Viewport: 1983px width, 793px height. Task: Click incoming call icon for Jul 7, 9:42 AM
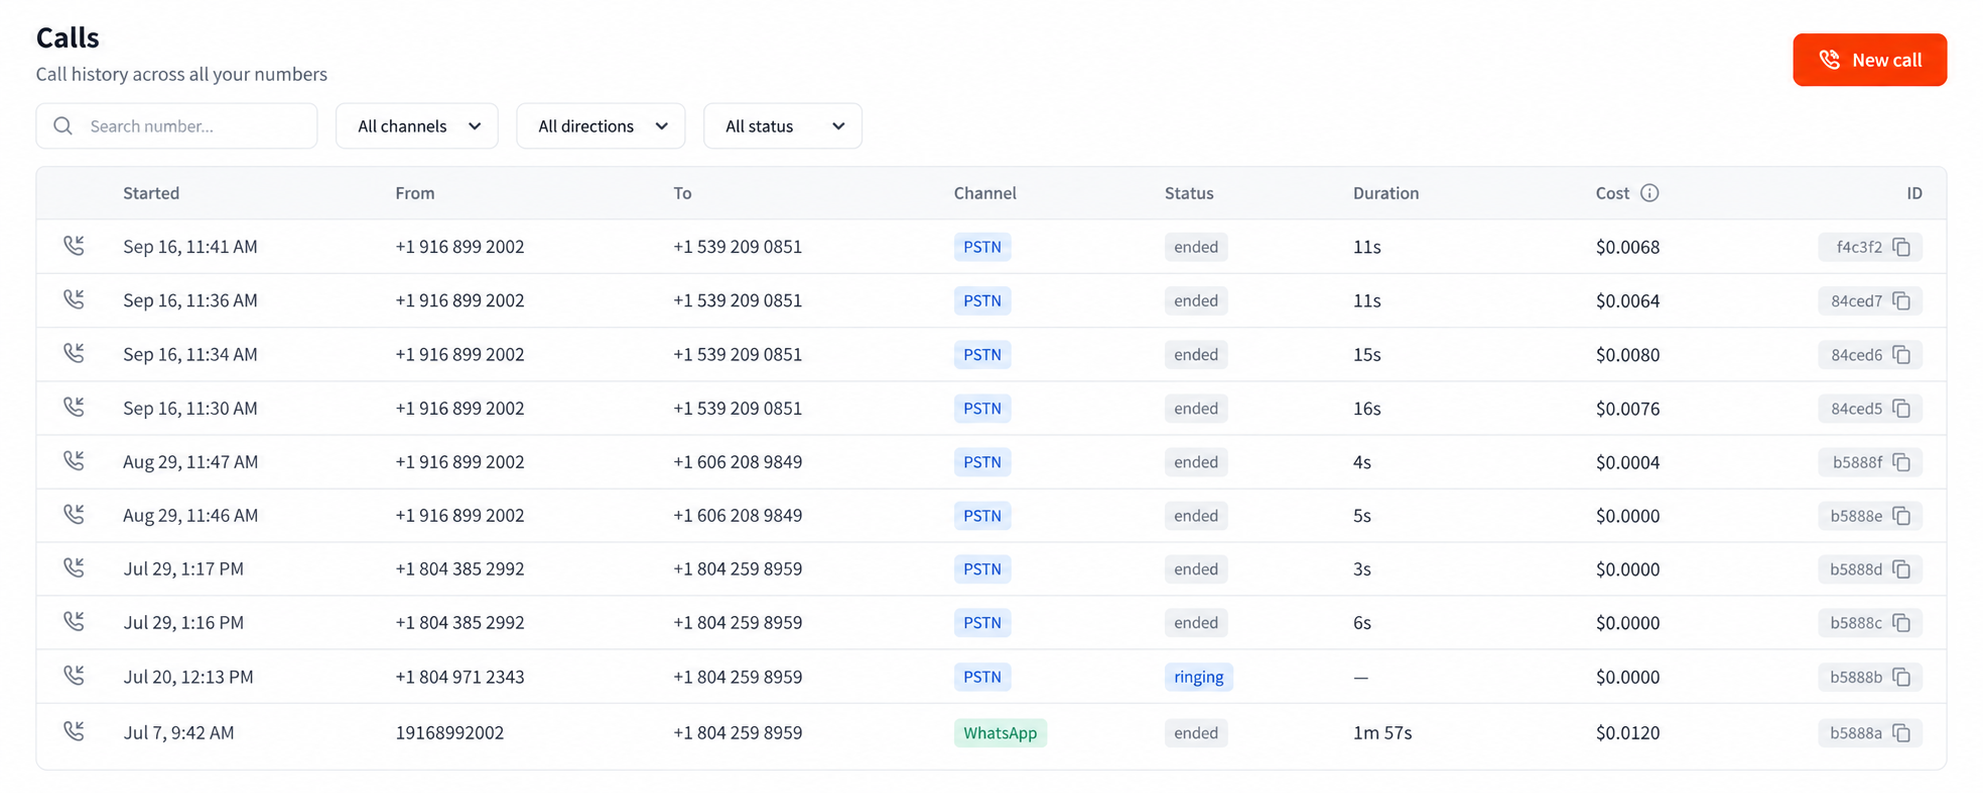[74, 731]
